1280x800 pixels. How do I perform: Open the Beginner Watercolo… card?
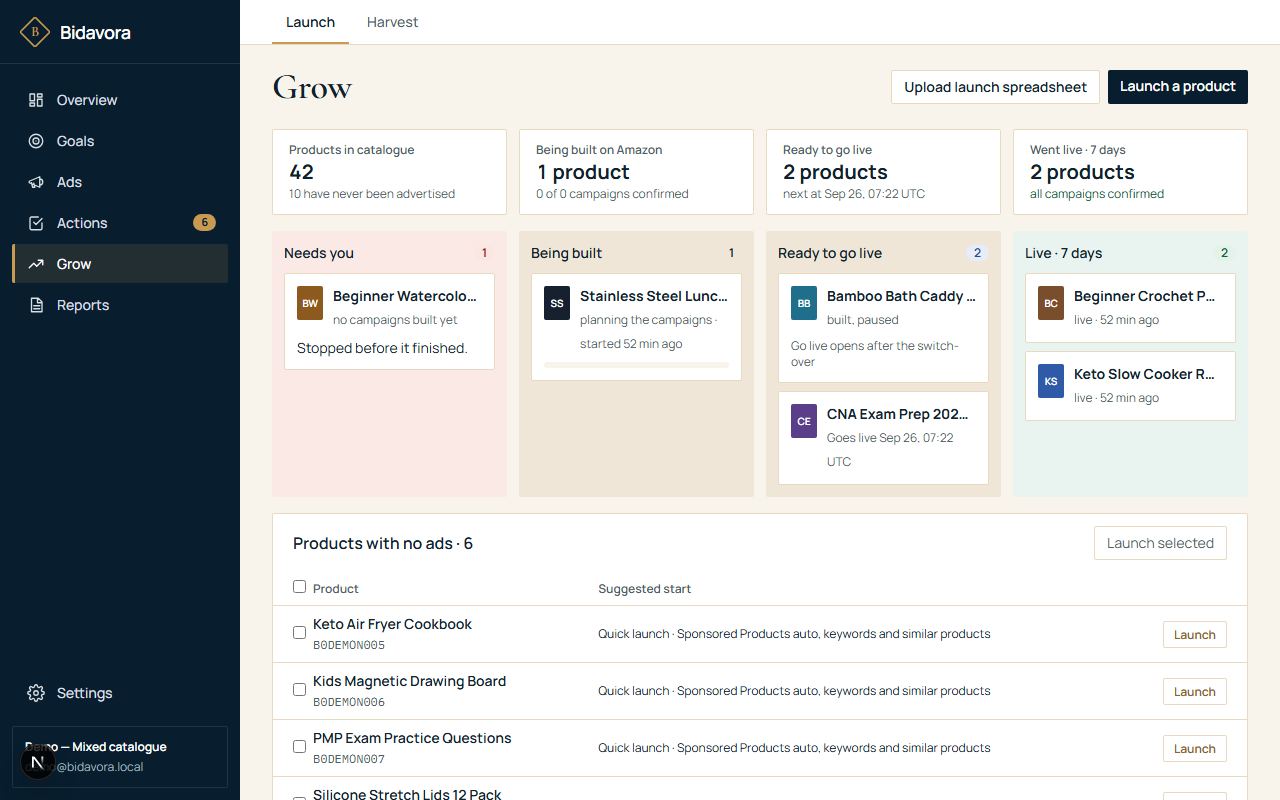tap(389, 322)
